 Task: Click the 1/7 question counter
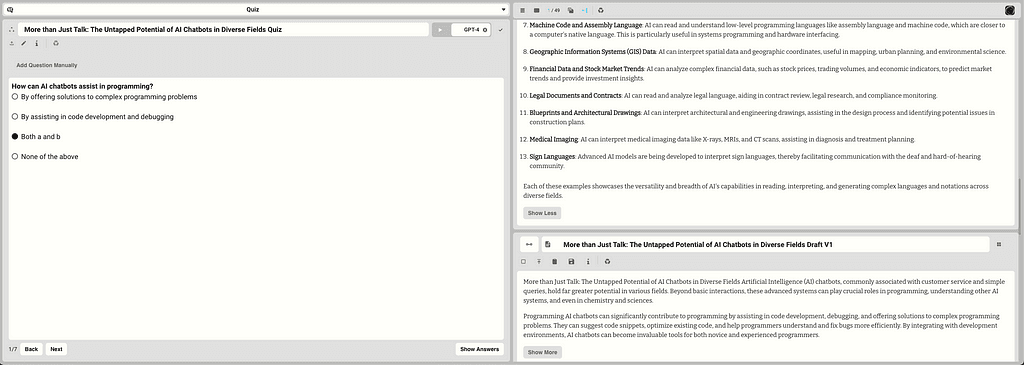pyautogui.click(x=13, y=349)
